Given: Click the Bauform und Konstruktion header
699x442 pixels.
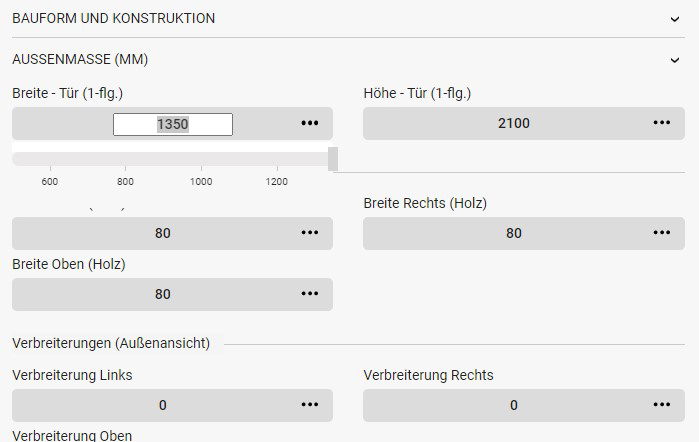Looking at the screenshot, I should [113, 18].
